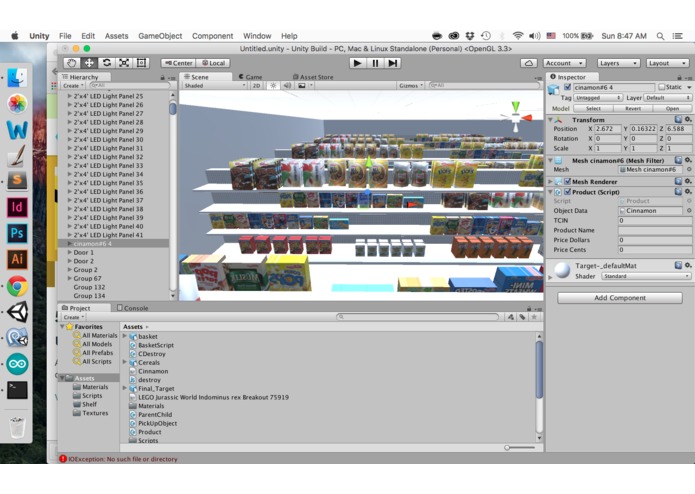This screenshot has width=695, height=494.
Task: Expand Group 67 in Hierarchy
Action: (69, 278)
